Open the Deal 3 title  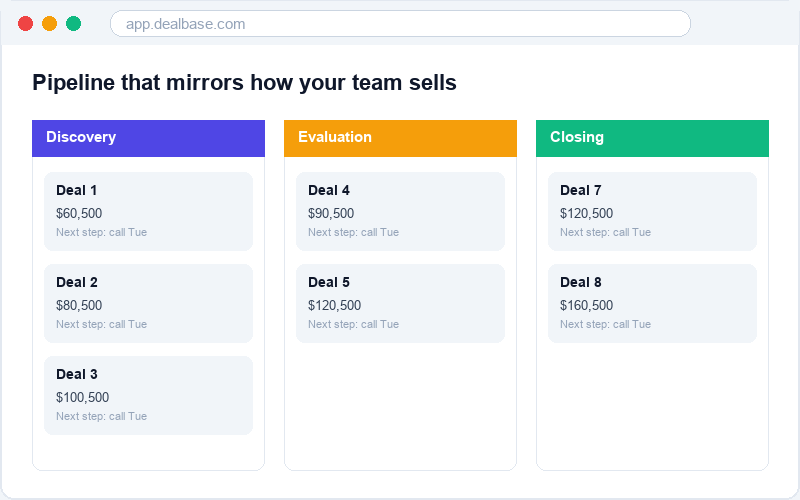point(77,374)
